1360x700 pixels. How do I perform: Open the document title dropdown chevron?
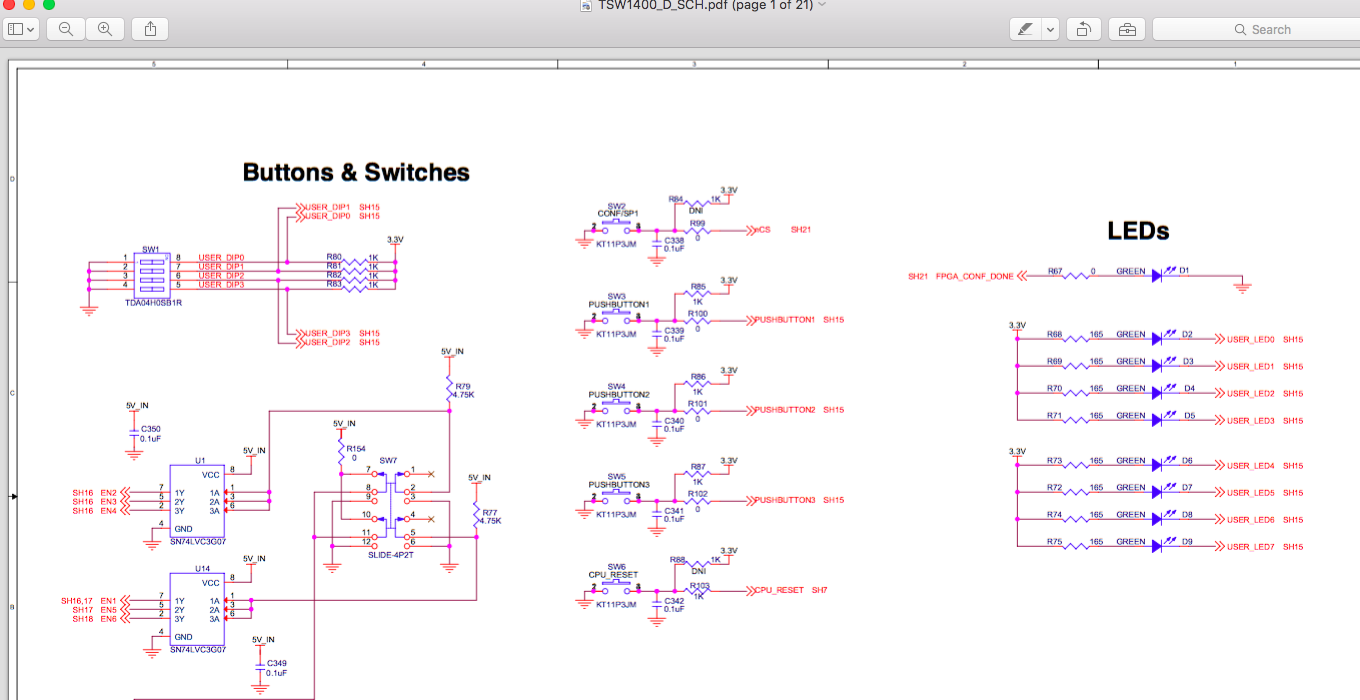click(822, 5)
